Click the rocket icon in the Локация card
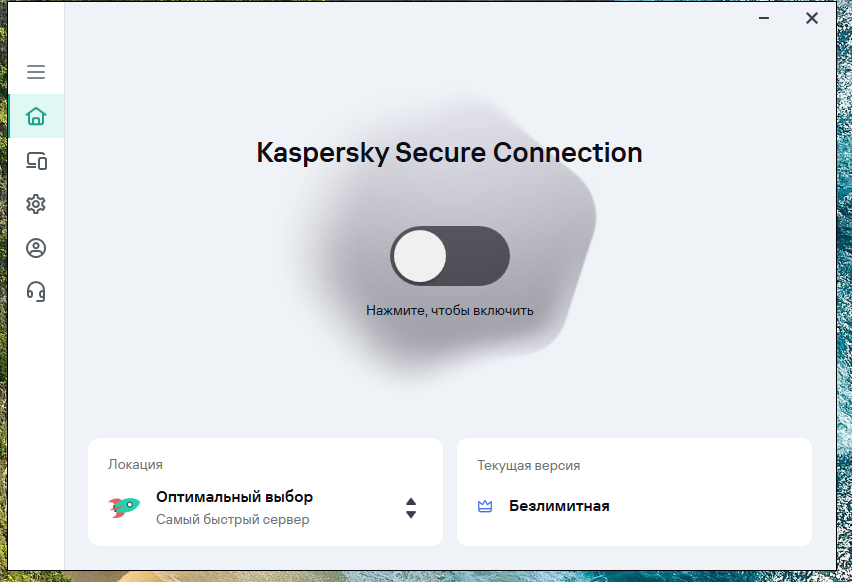852x582 pixels. (x=125, y=507)
